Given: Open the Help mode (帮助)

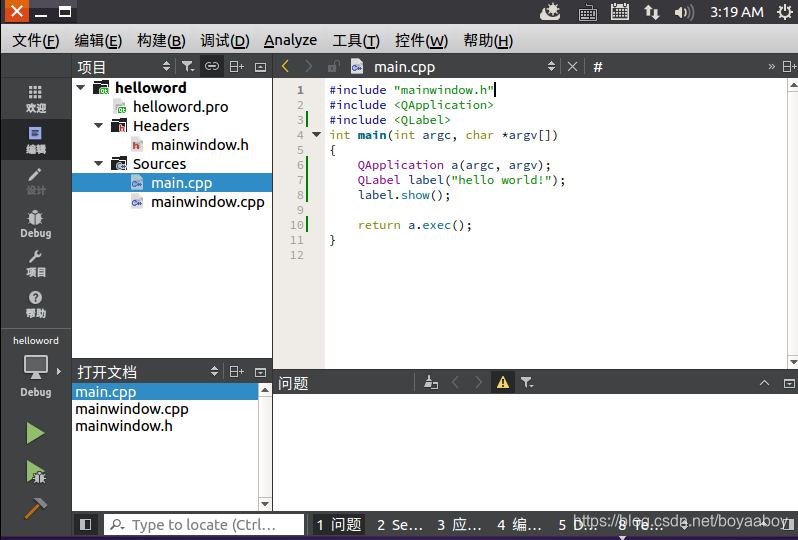Looking at the screenshot, I should pos(36,304).
